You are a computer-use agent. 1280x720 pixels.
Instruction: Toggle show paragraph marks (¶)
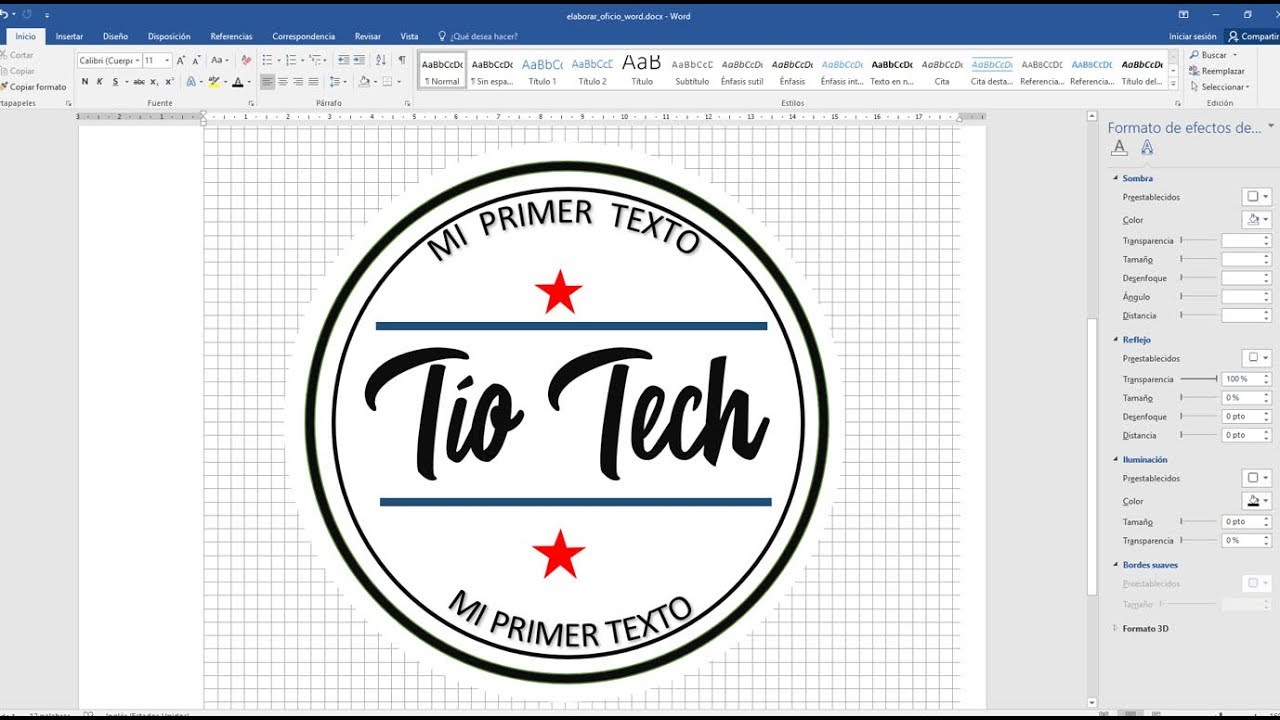click(x=402, y=61)
